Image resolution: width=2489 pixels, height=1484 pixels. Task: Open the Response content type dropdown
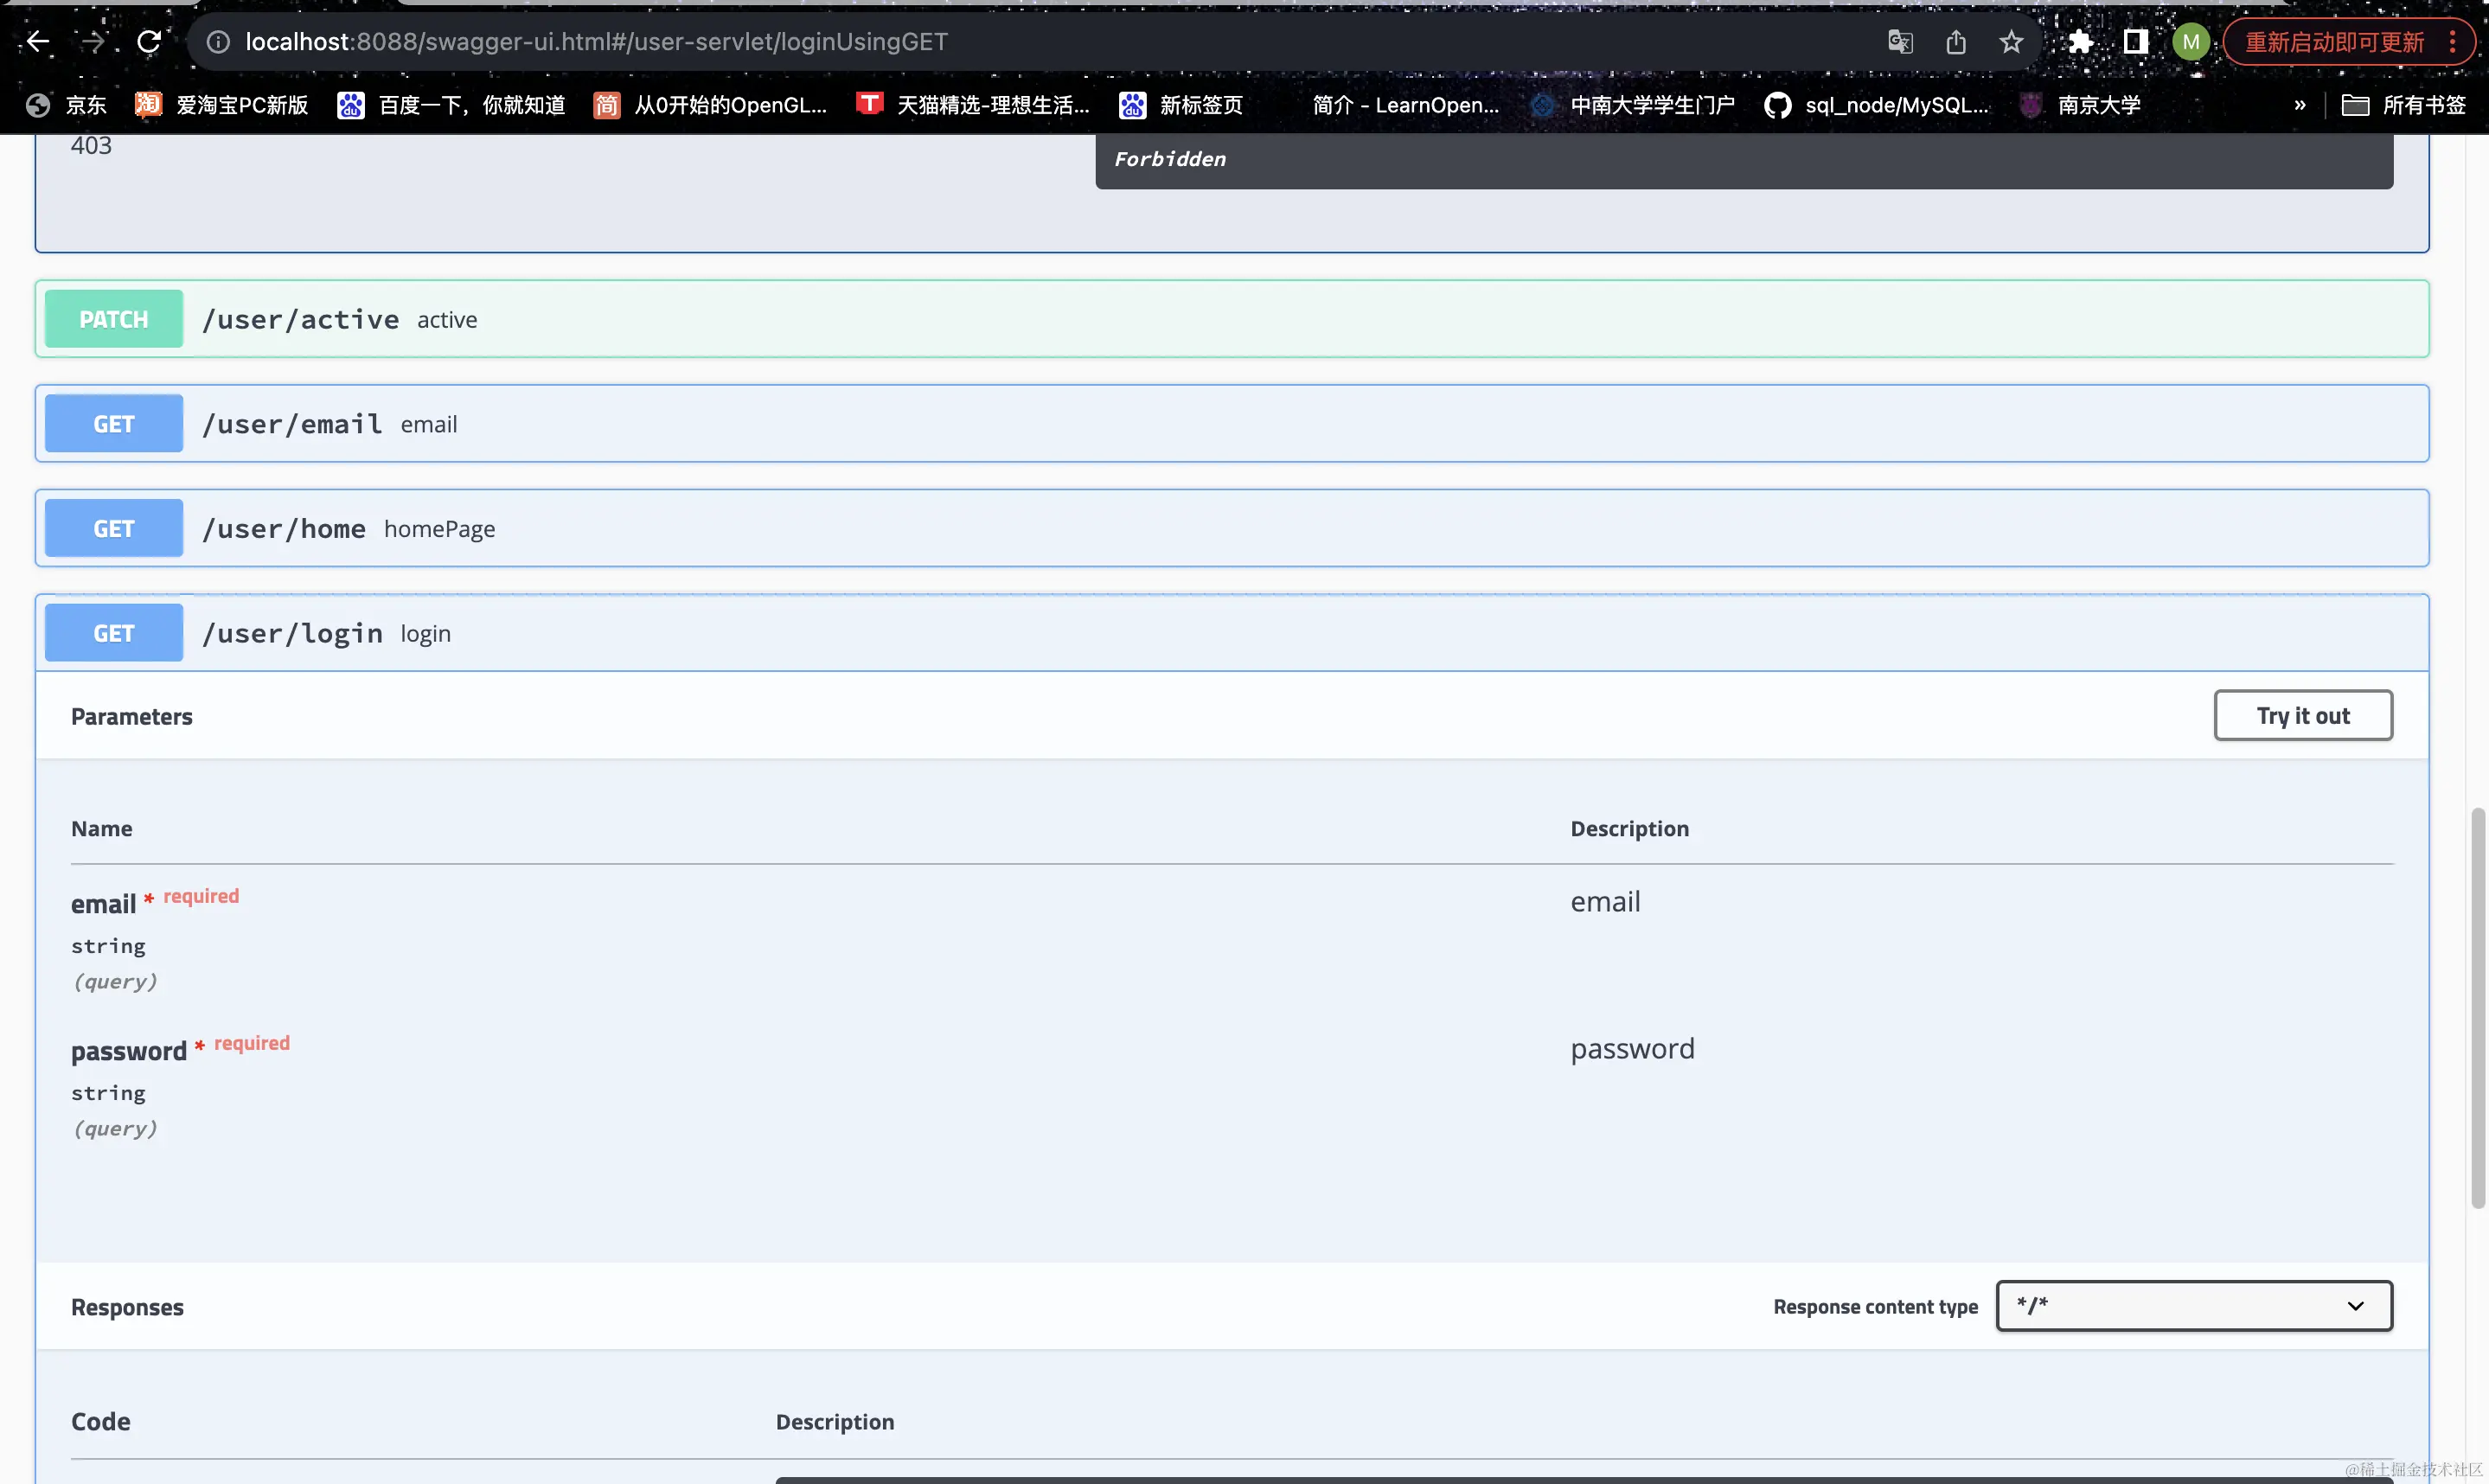pyautogui.click(x=2193, y=1306)
